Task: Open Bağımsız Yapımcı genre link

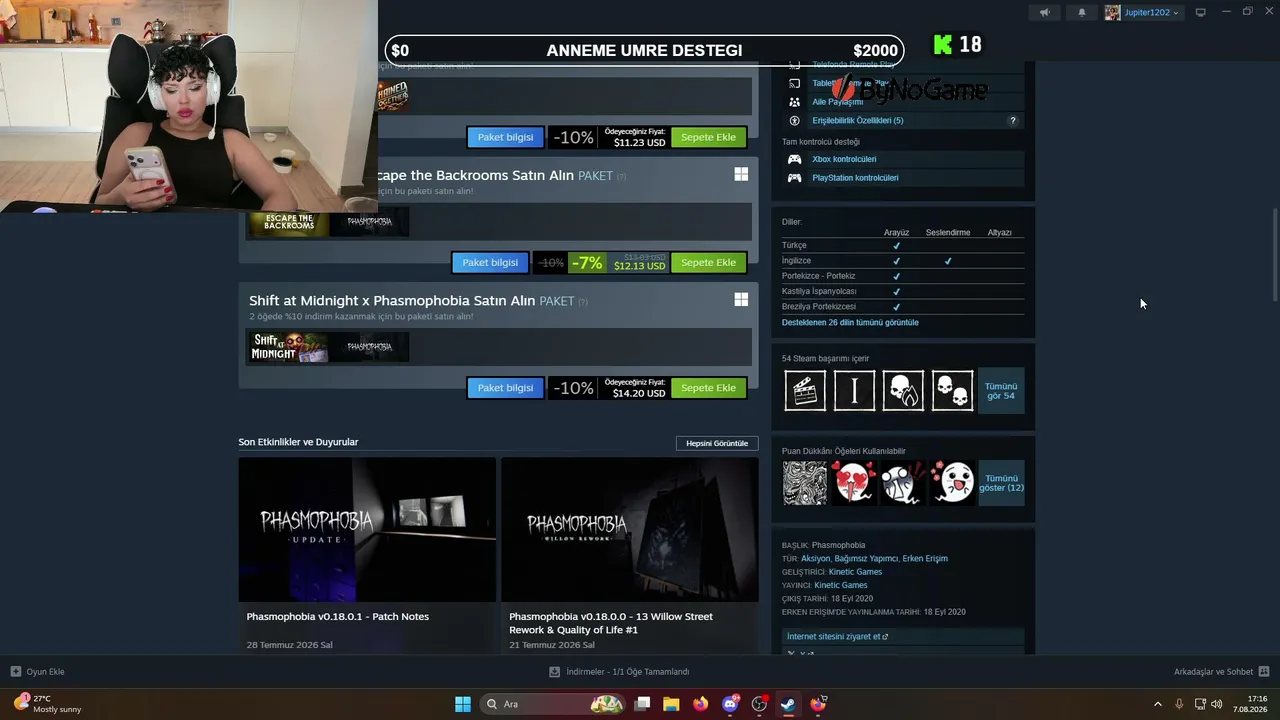Action: click(866, 559)
